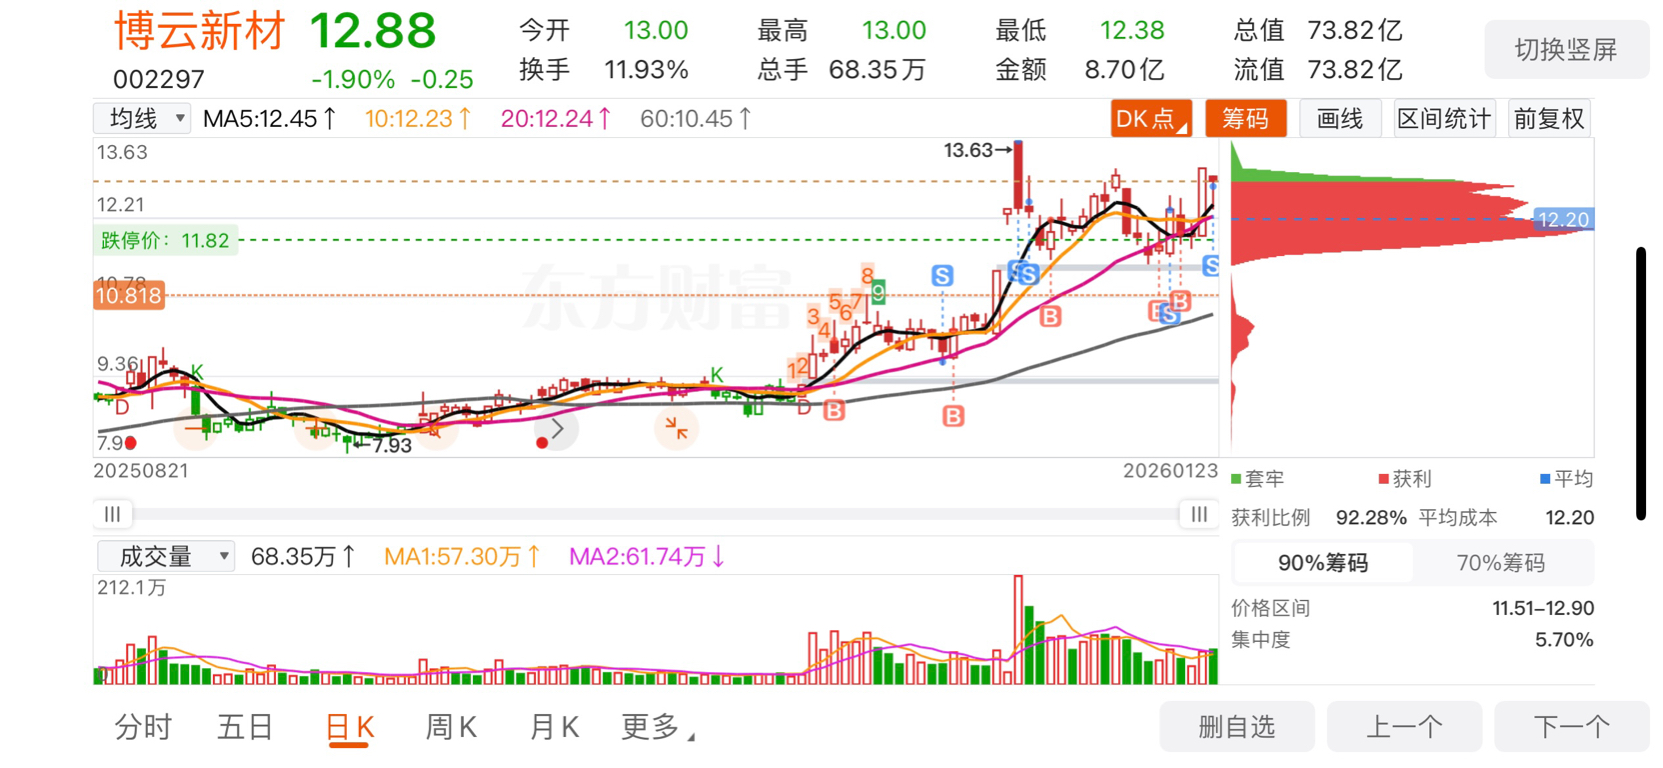This screenshot has height=768, width=1663.
Task: Tap the current price 12.88
Action: 373,31
